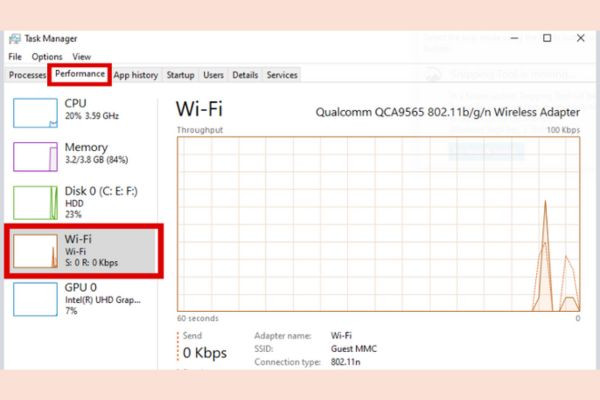Click the Send 0 Kbps value
Image resolution: width=600 pixels, height=400 pixels.
[205, 353]
